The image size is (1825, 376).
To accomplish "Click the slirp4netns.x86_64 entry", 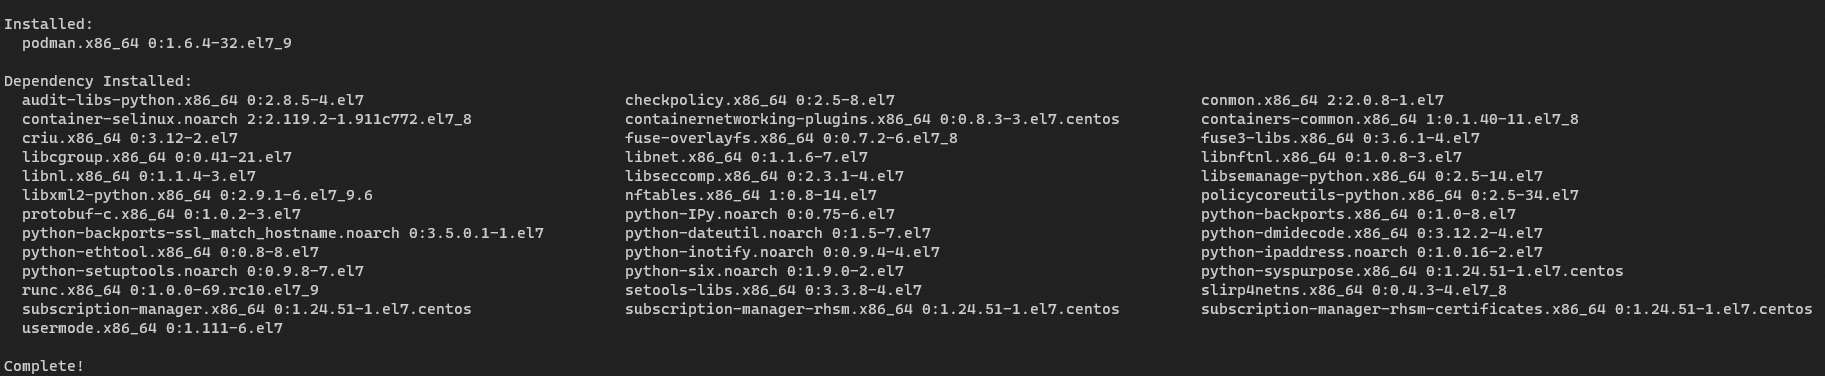I will pos(1354,290).
